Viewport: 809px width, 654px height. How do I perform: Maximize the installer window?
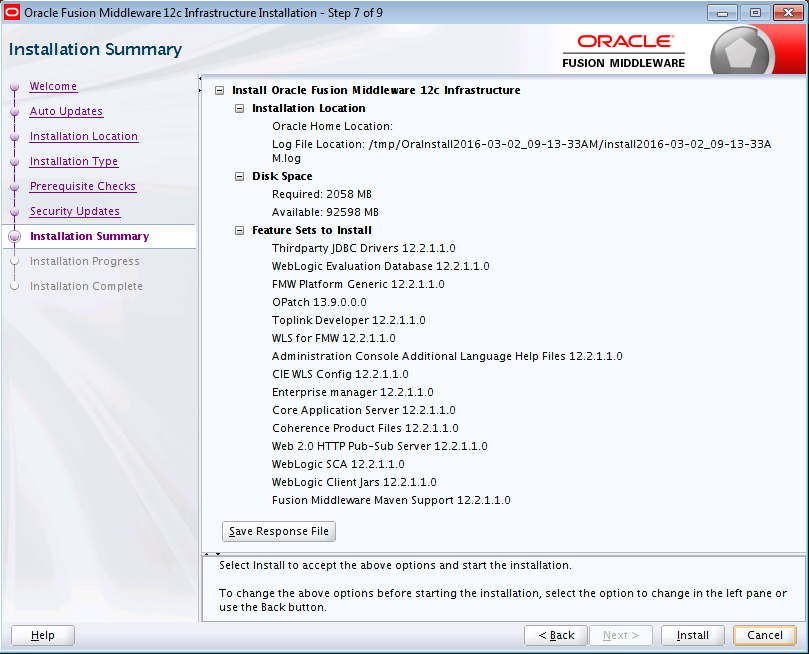click(755, 13)
